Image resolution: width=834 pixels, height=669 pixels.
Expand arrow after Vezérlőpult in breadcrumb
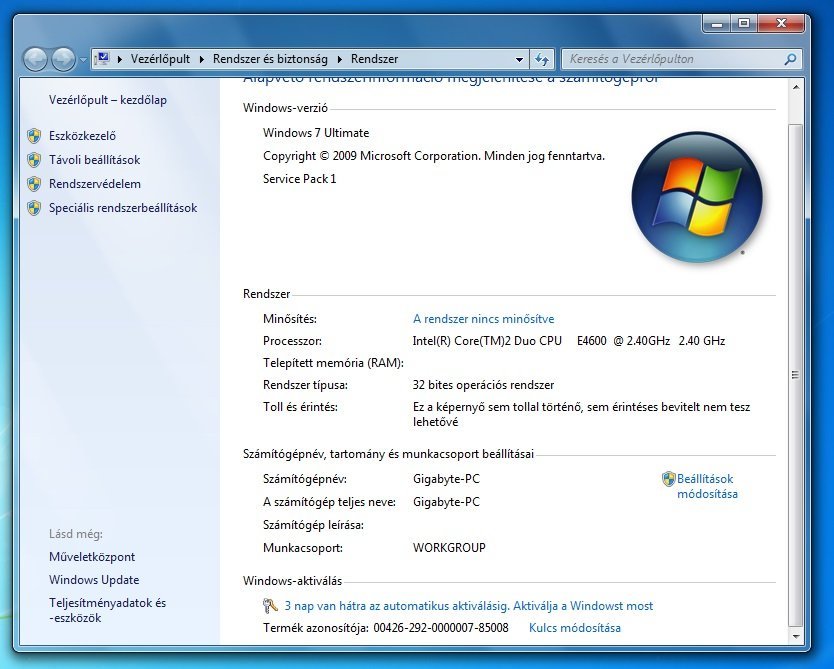pyautogui.click(x=202, y=59)
